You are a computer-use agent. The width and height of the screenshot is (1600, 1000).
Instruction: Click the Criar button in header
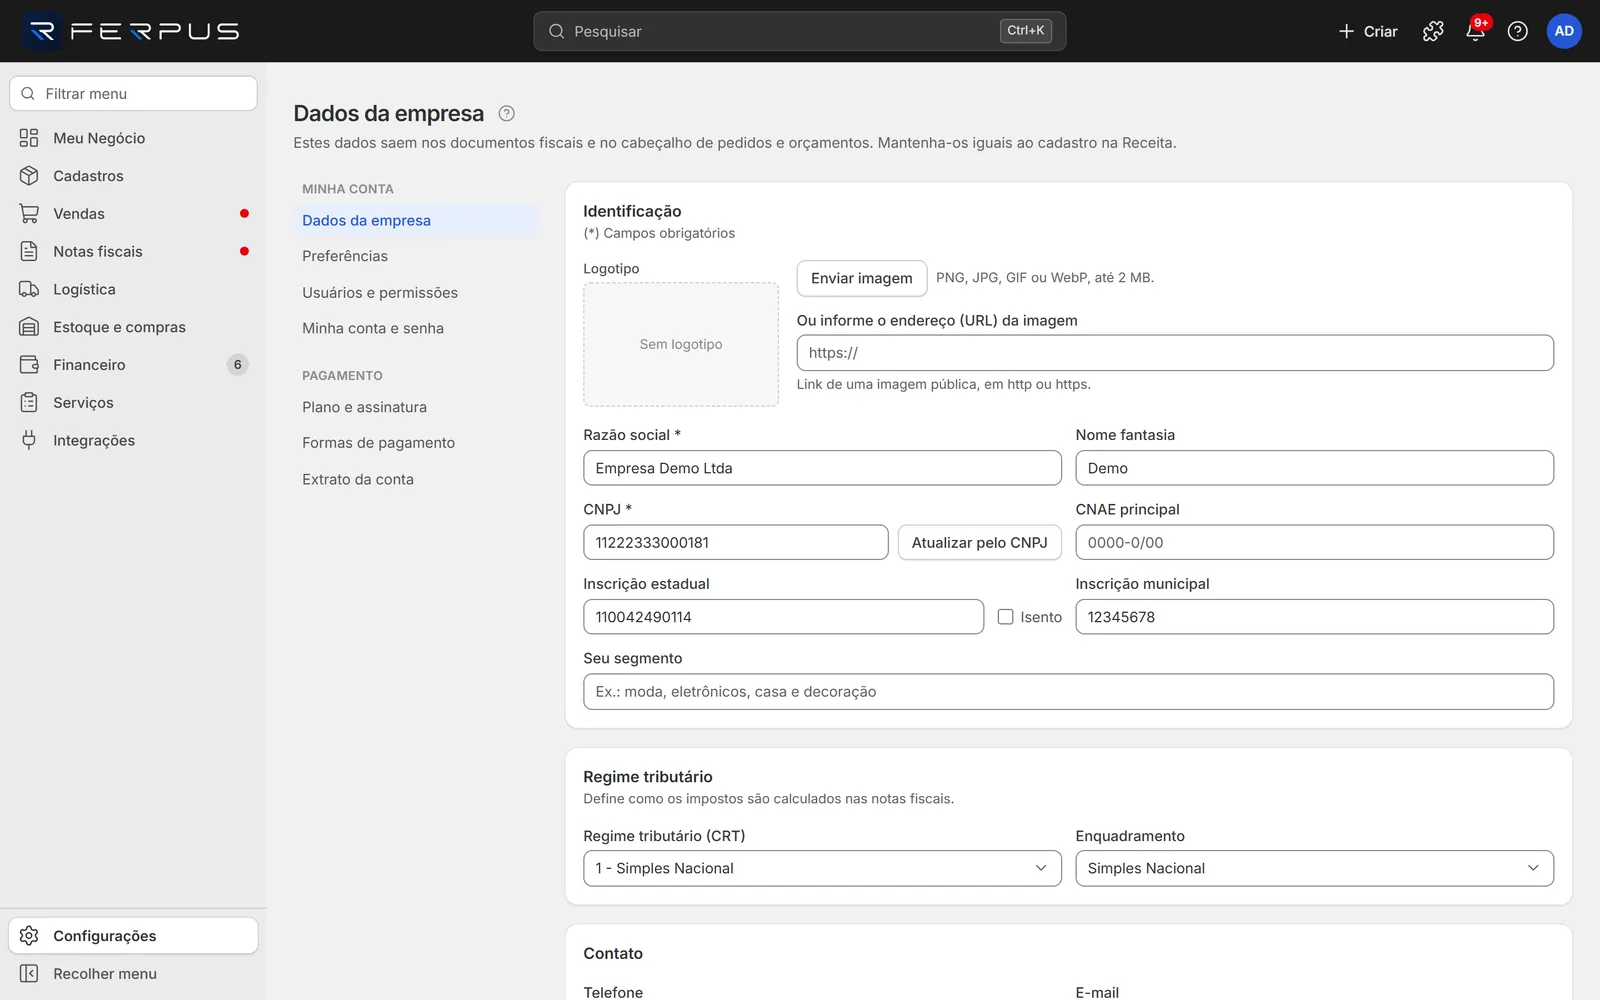pyautogui.click(x=1367, y=31)
